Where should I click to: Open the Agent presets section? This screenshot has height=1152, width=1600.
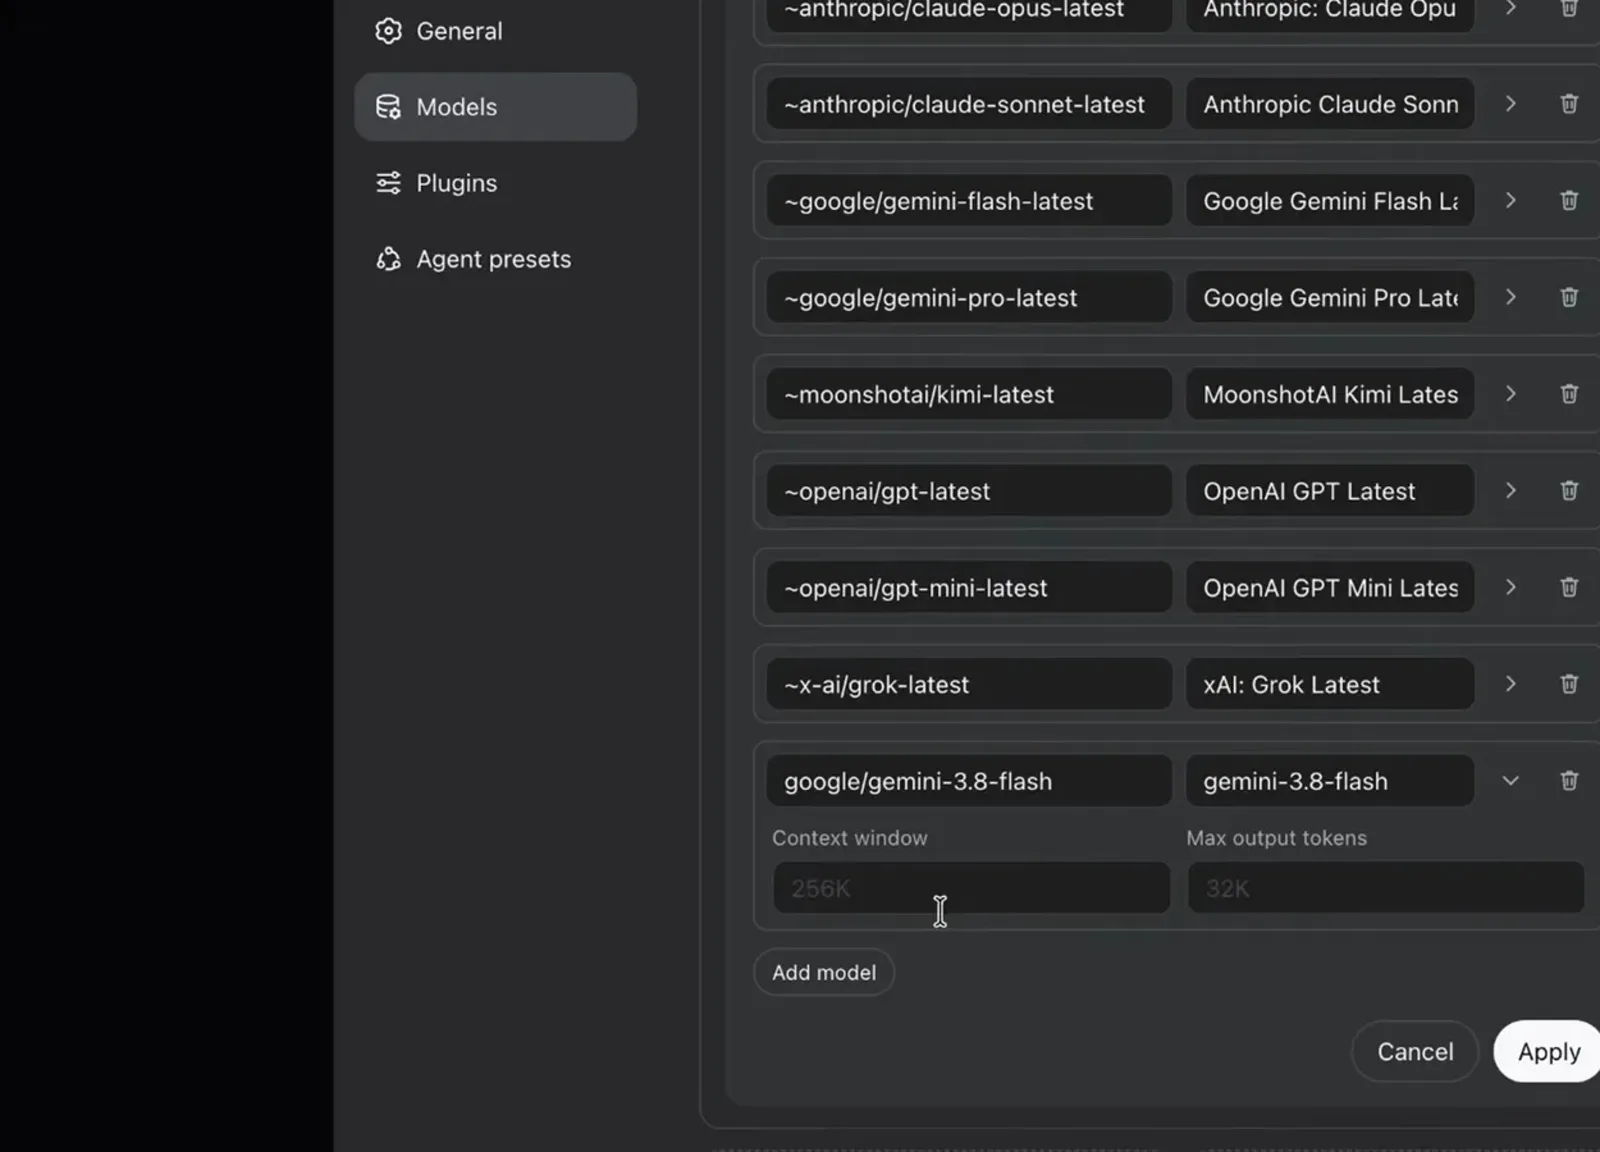(x=495, y=259)
